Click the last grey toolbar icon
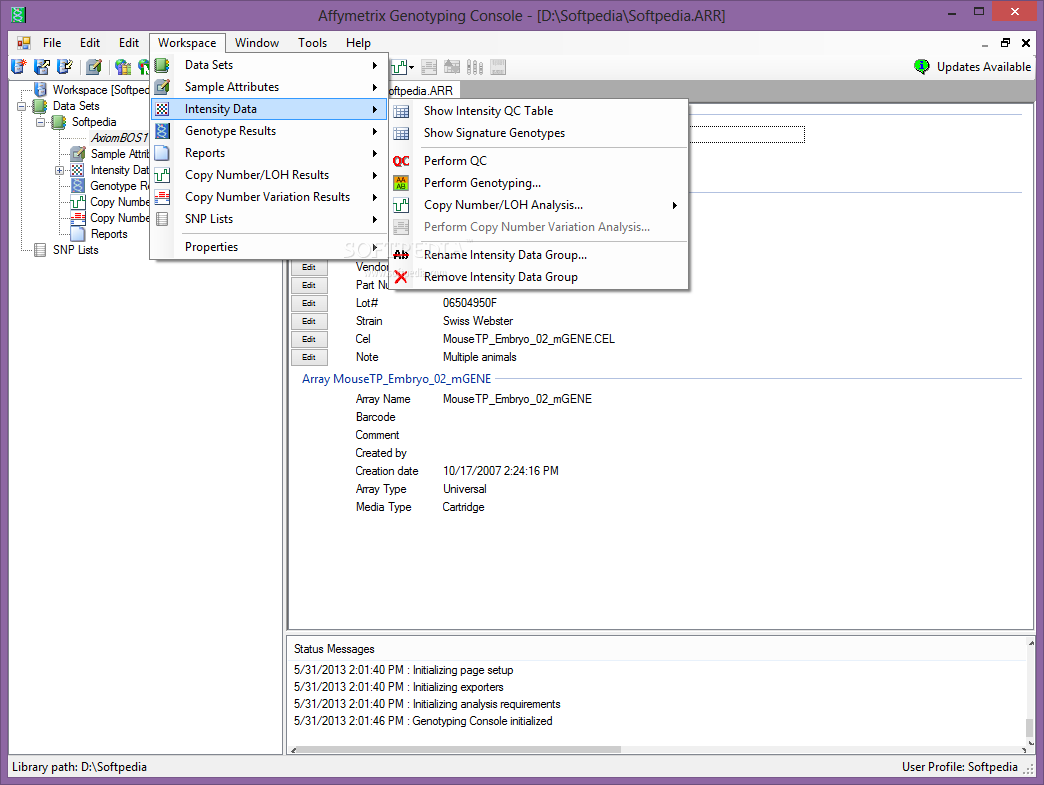This screenshot has width=1044, height=785. (x=498, y=67)
